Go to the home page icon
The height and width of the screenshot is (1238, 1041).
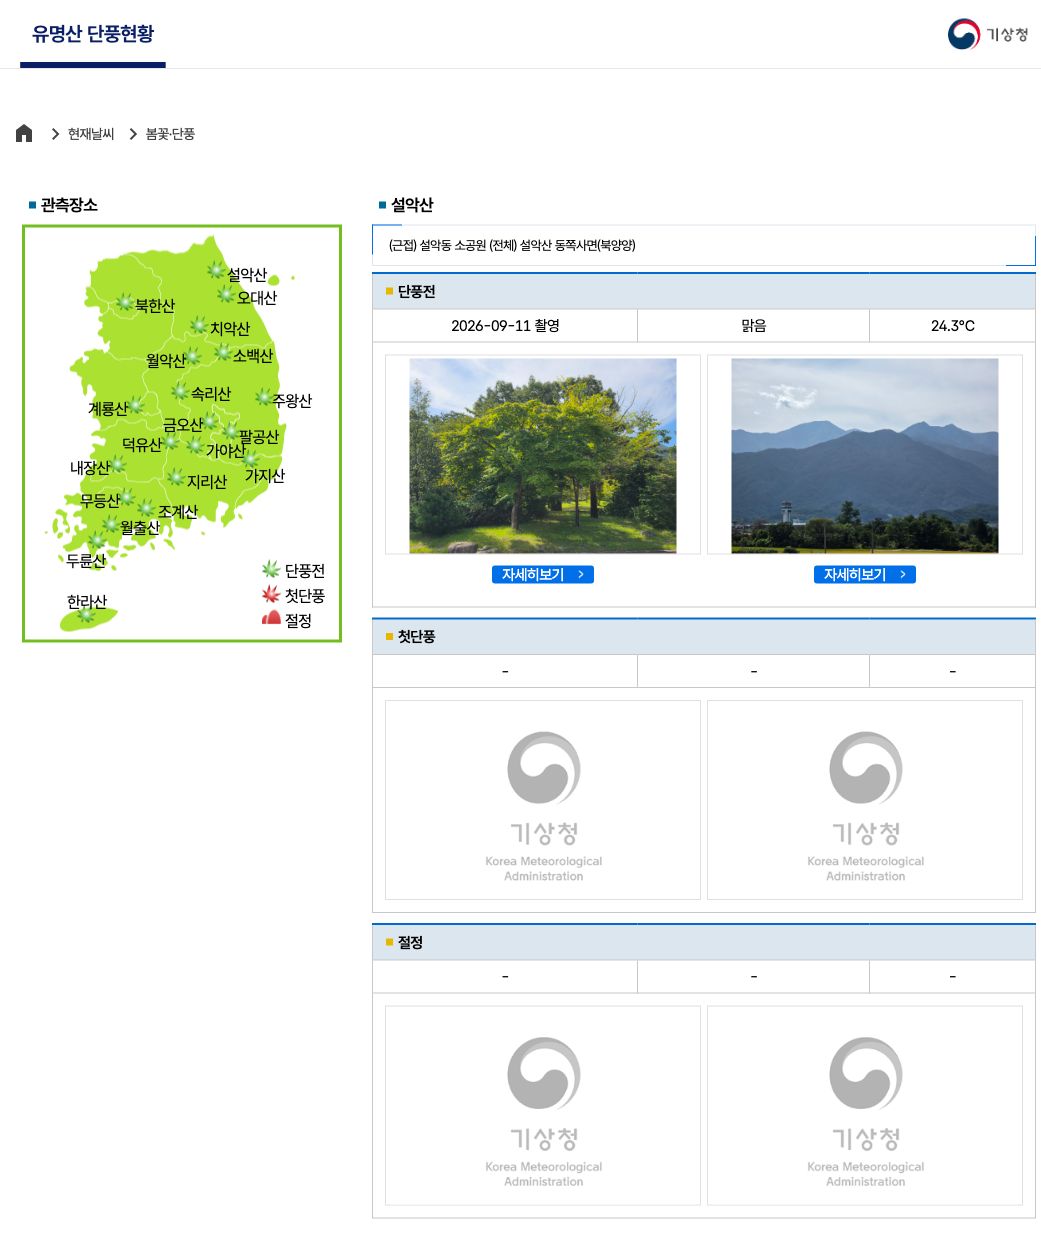tap(24, 133)
